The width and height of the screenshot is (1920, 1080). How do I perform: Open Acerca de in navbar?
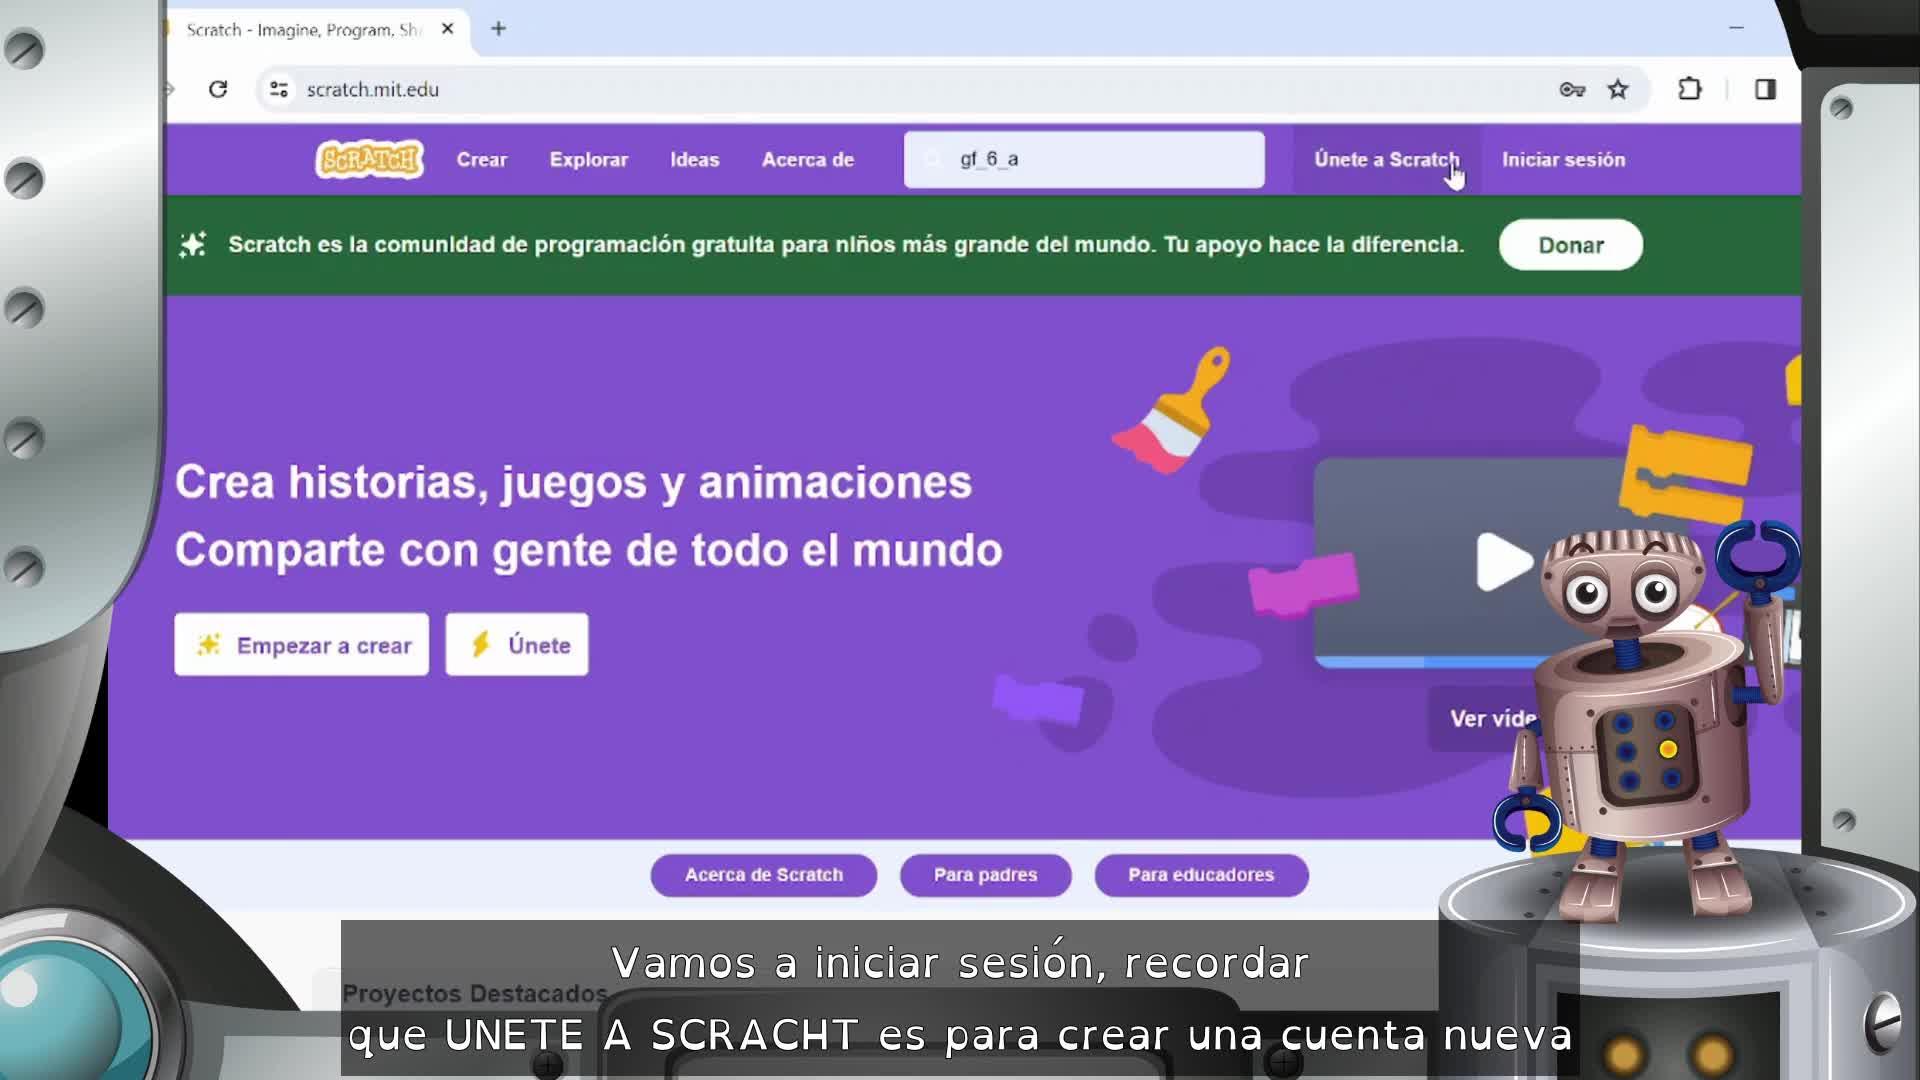point(807,160)
